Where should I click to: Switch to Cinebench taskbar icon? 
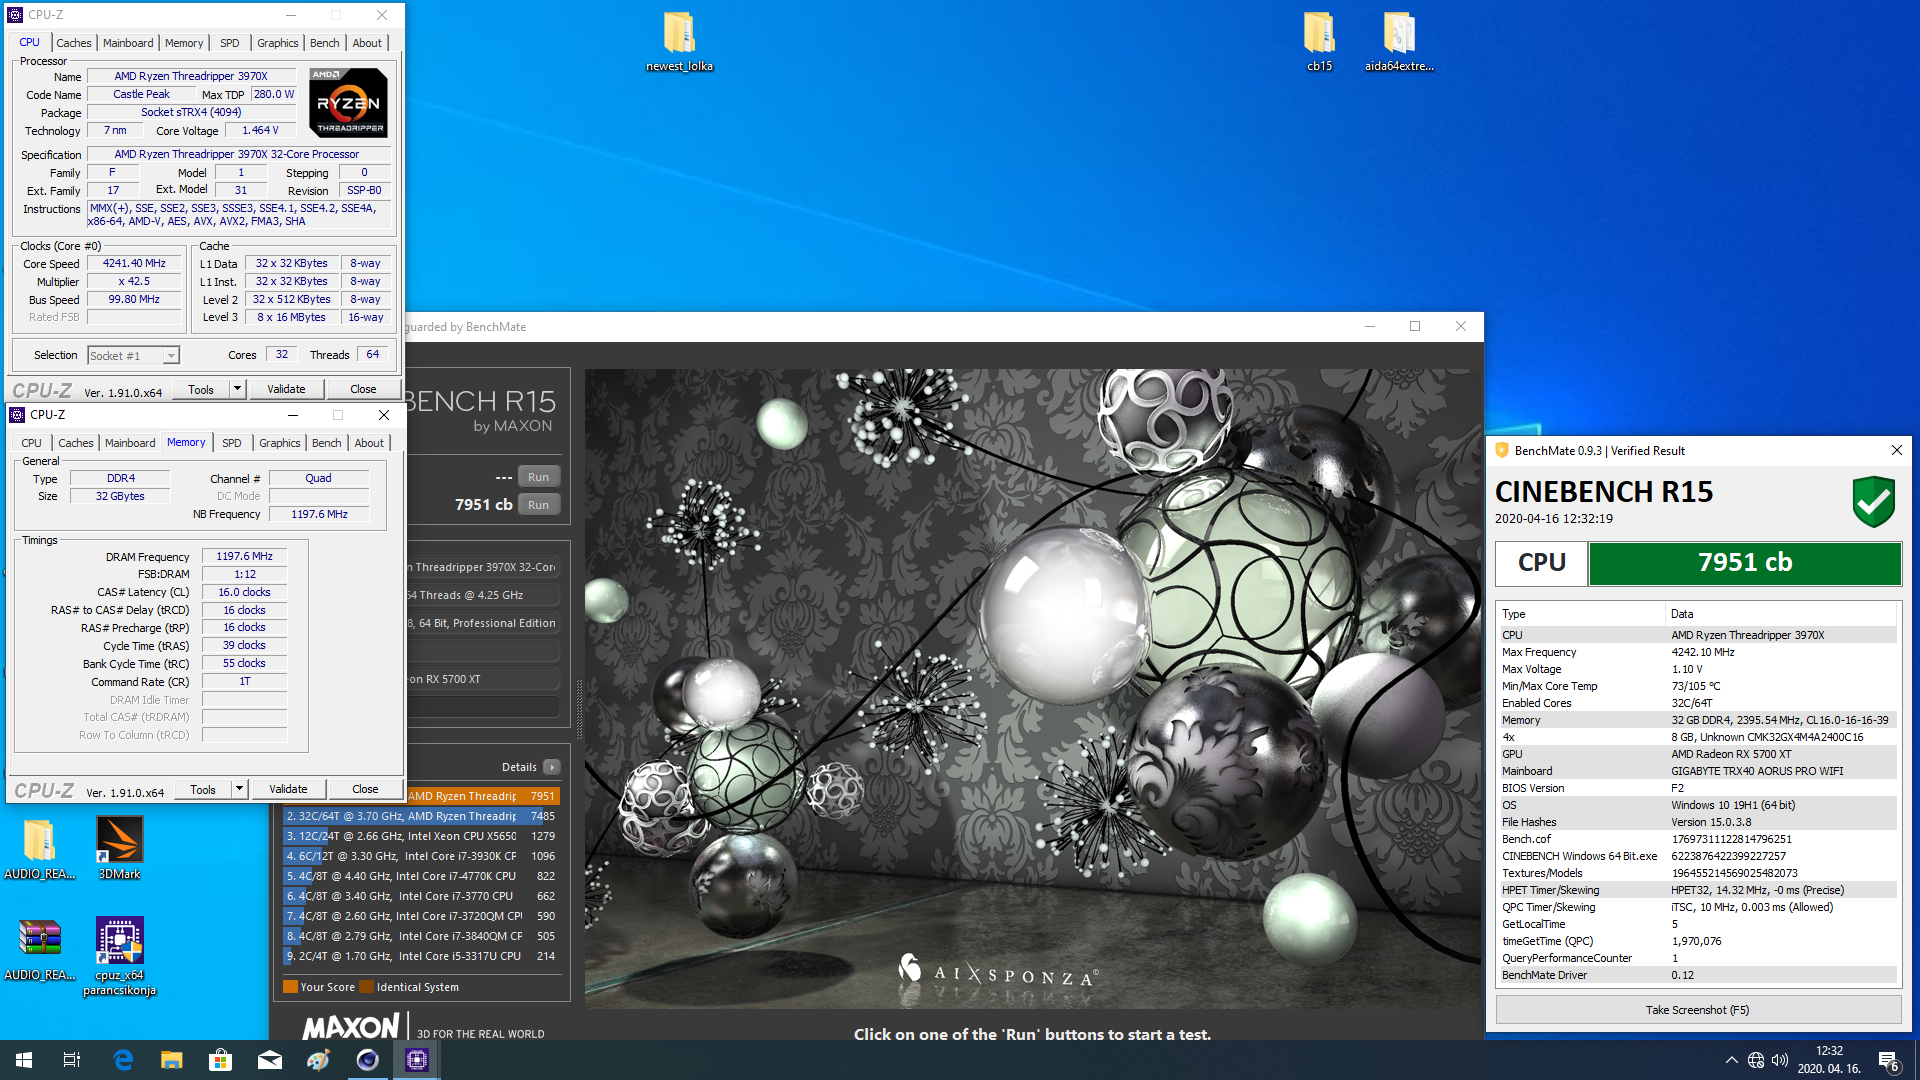point(368,1060)
